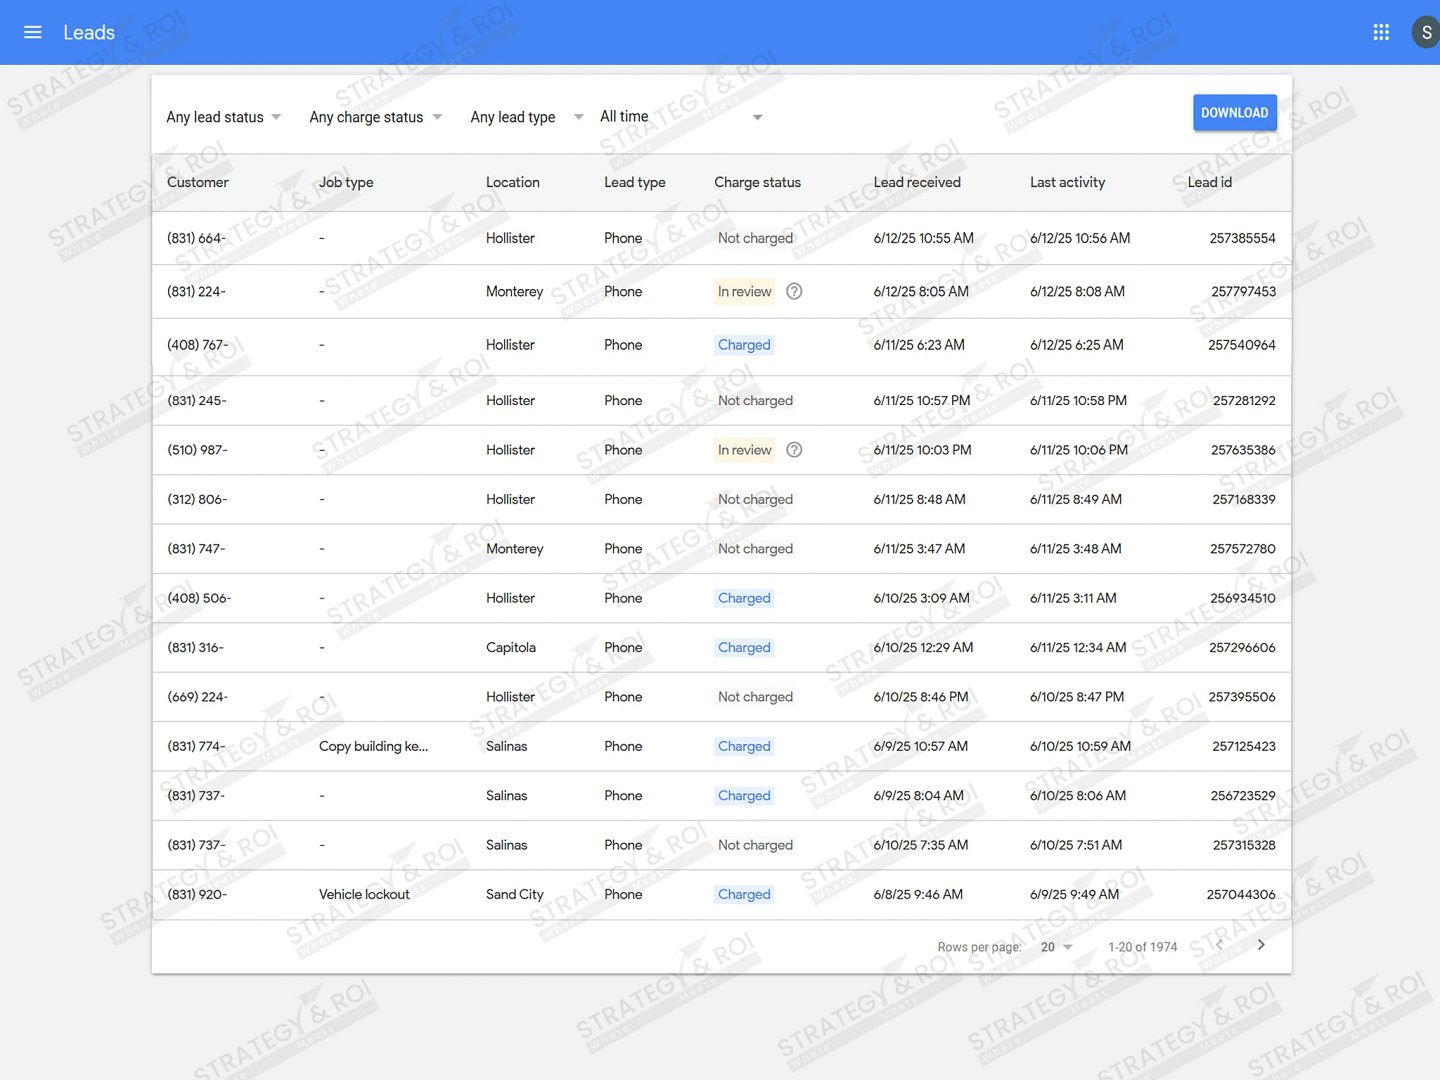
Task: Go to previous page of leads
Action: (x=1219, y=945)
